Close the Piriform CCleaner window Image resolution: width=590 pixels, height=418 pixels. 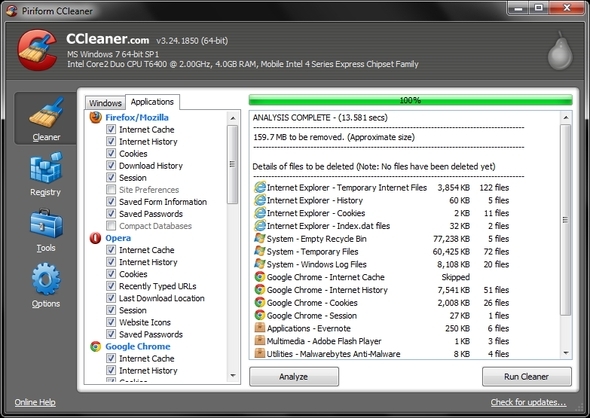(567, 8)
